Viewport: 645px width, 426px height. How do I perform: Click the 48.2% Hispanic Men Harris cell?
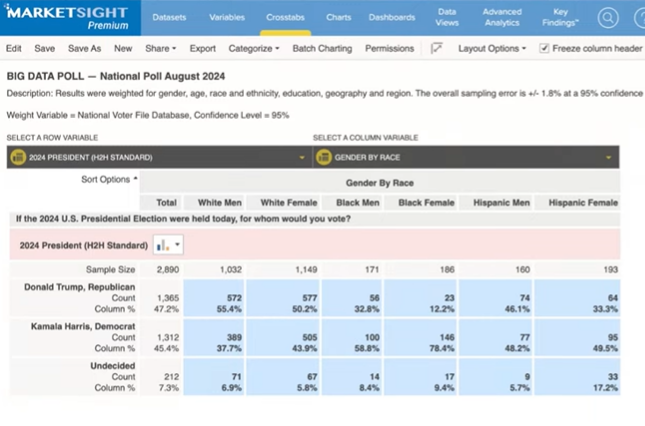pyautogui.click(x=517, y=348)
